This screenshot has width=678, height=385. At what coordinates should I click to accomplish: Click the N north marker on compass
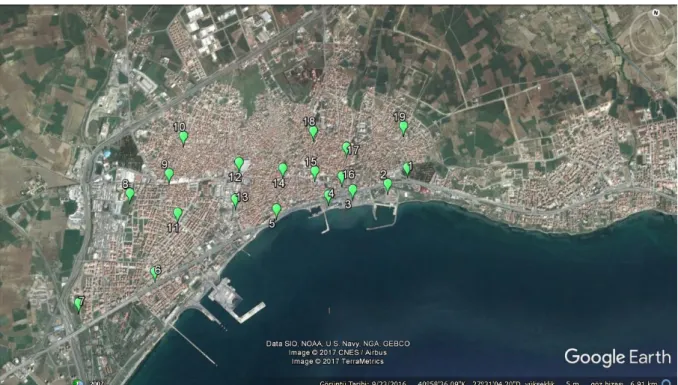[656, 13]
